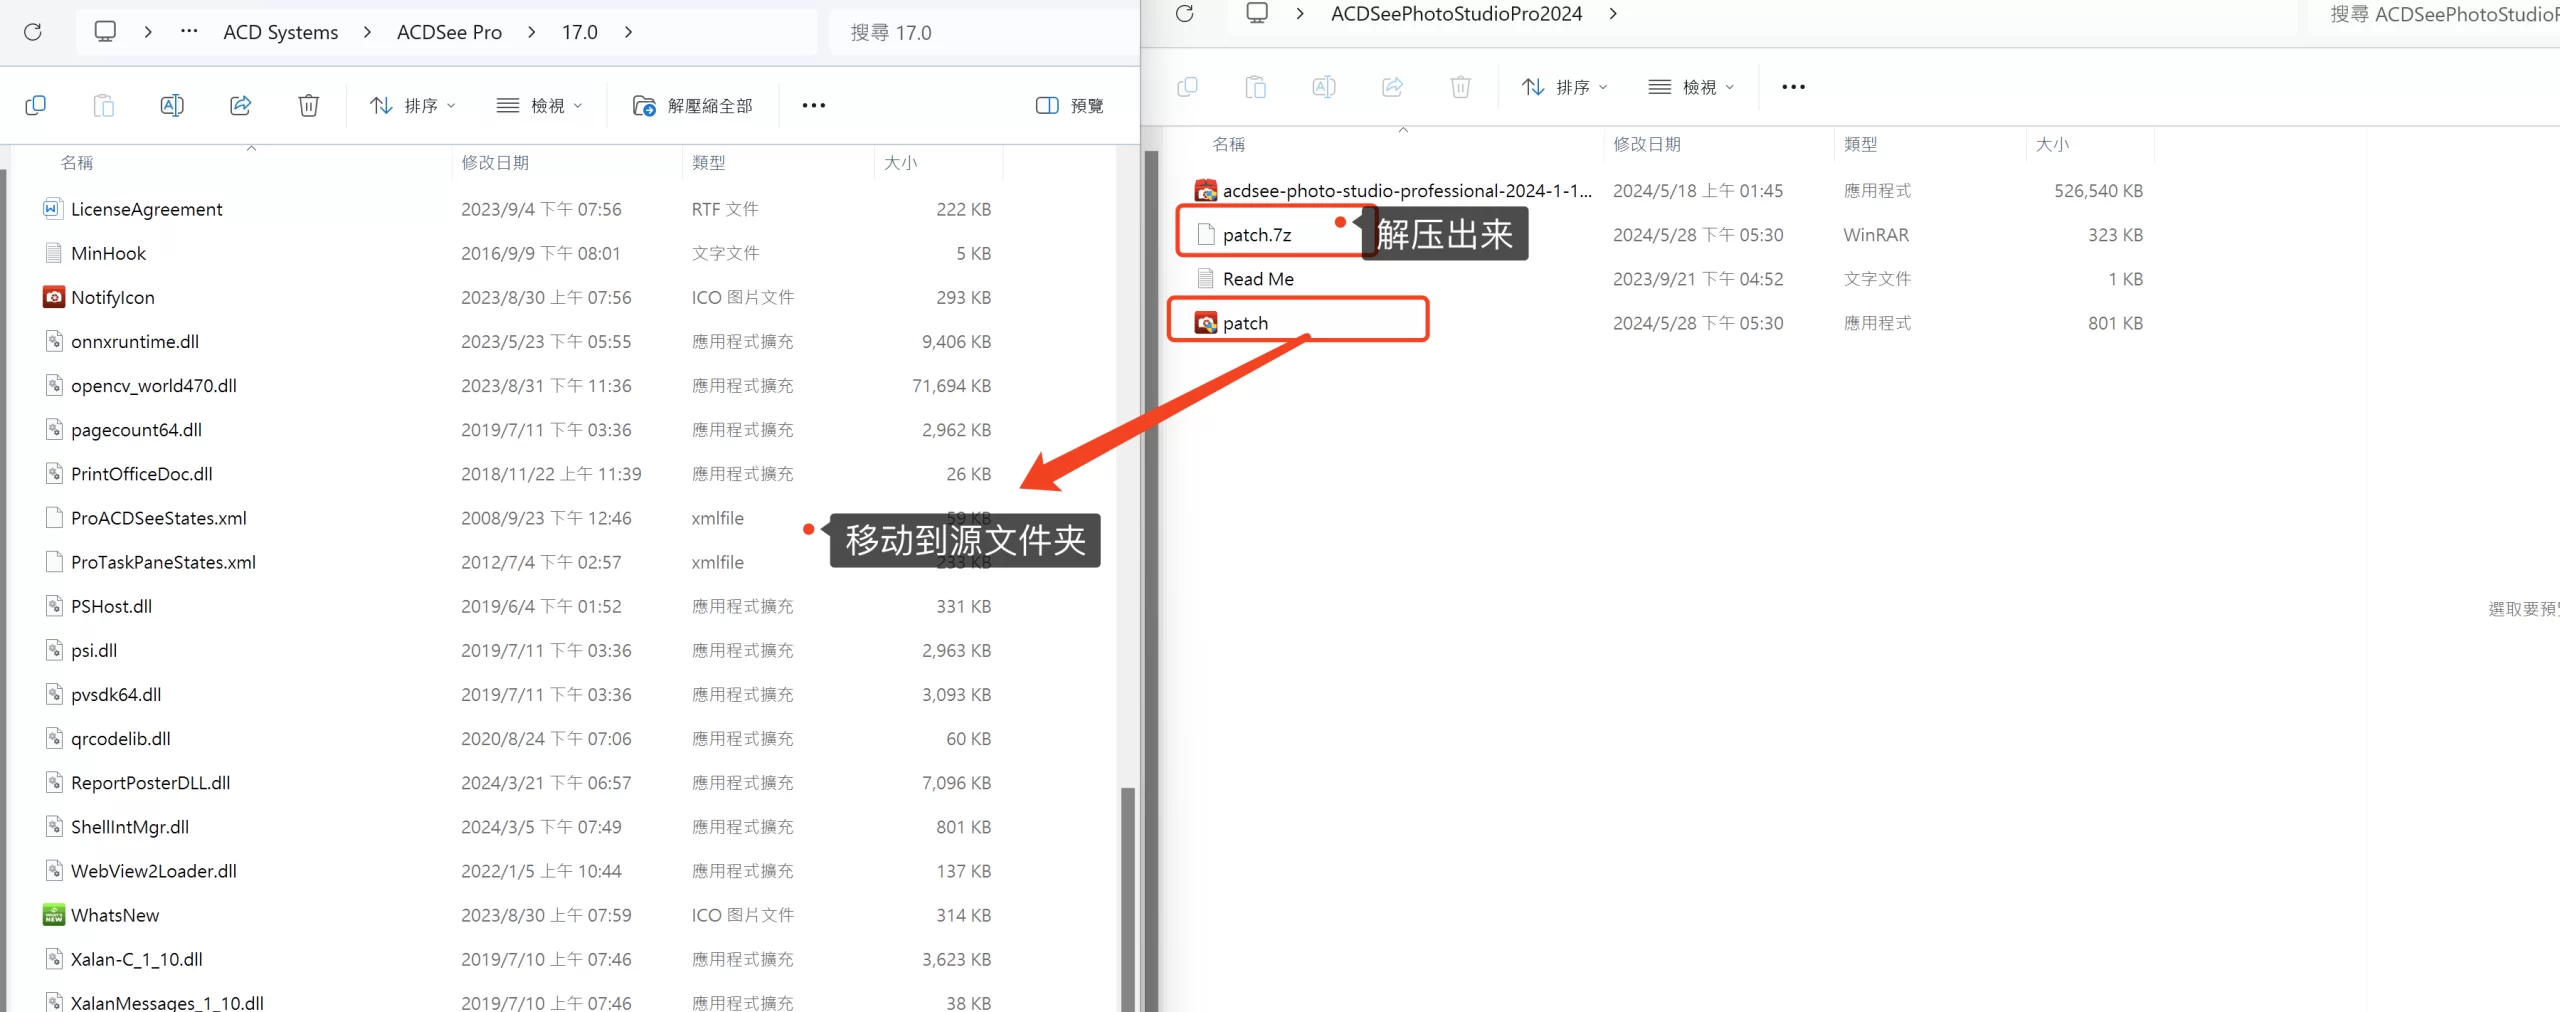Screen dimensions: 2560x1012
Task: Open the patch application file
Action: coord(1245,323)
